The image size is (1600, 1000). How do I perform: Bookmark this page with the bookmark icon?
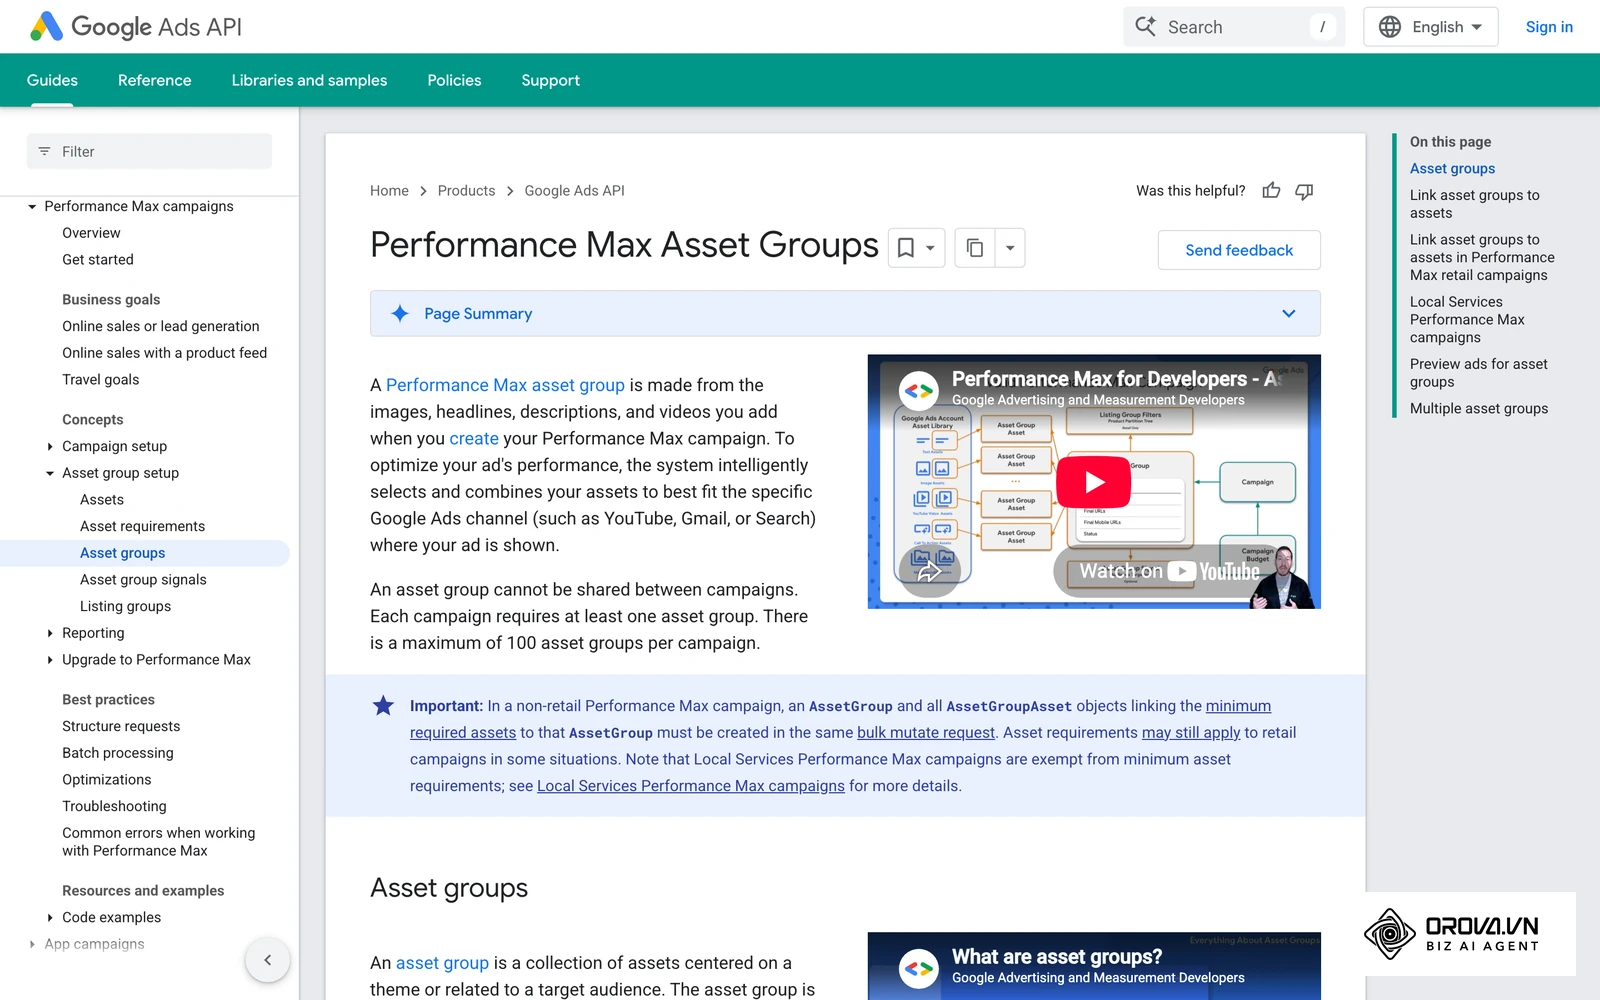point(906,248)
